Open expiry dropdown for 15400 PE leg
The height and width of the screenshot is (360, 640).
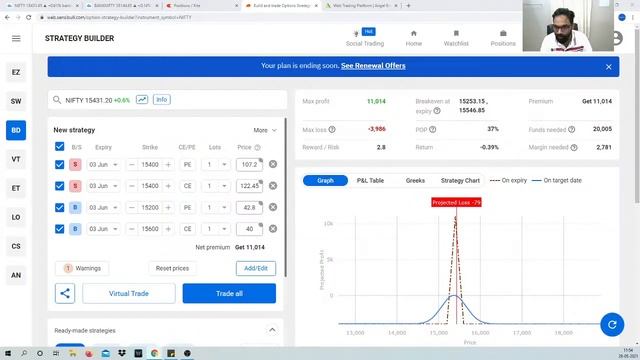click(103, 164)
